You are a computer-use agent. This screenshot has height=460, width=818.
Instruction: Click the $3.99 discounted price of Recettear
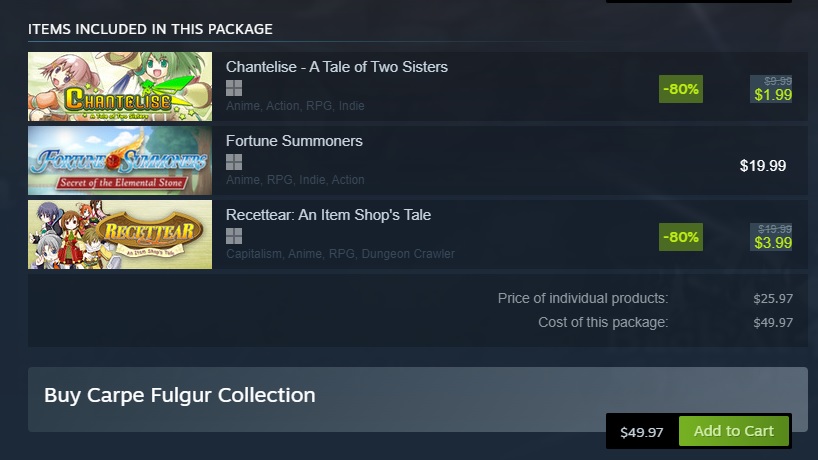point(773,243)
